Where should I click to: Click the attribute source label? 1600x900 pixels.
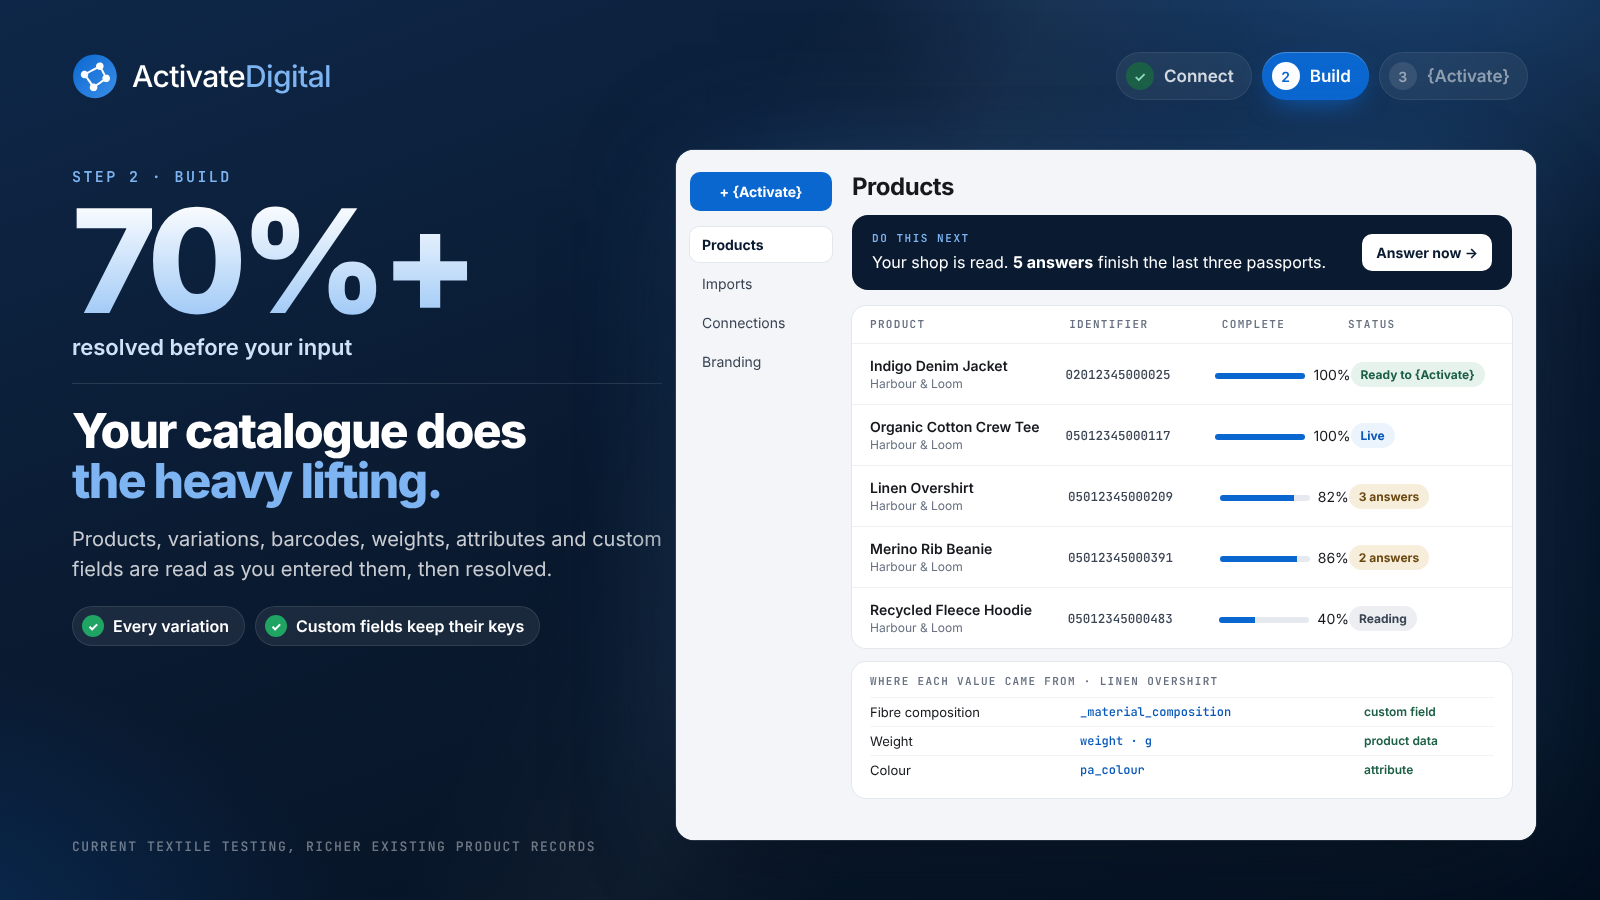(x=1388, y=770)
